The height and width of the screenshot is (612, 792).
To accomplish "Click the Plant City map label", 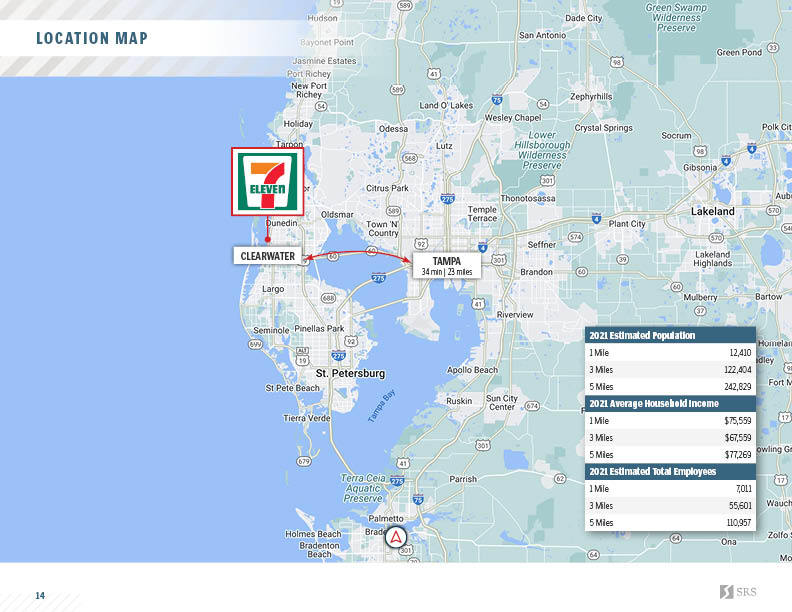I will [627, 224].
